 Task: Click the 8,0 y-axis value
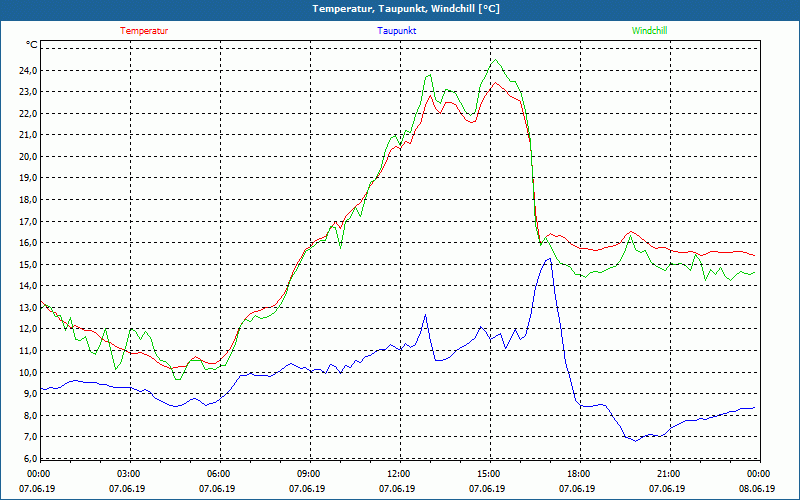tap(31, 415)
